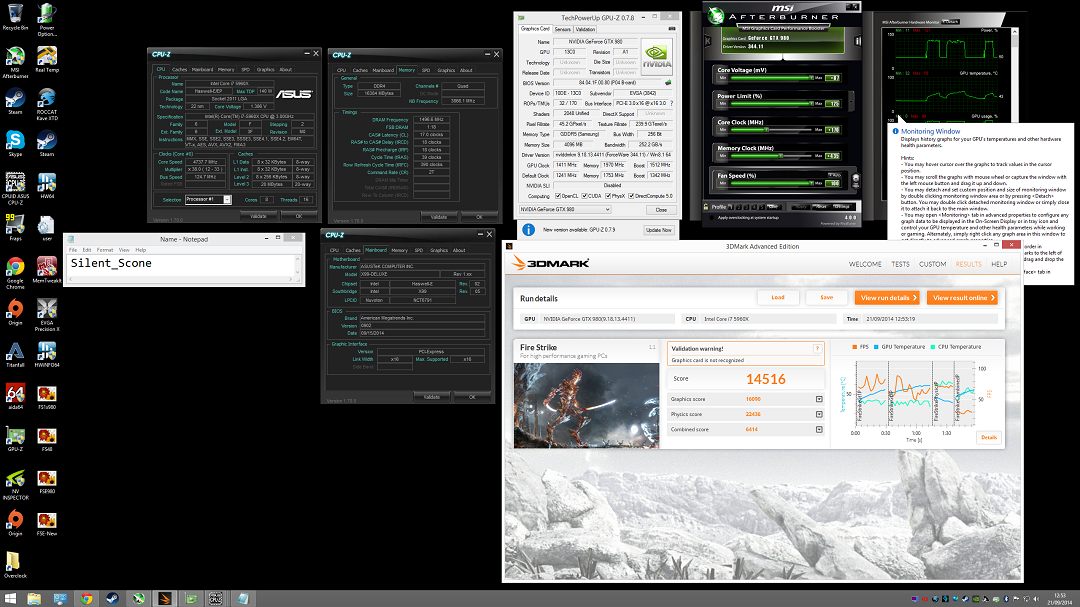Image resolution: width=1080 pixels, height=607 pixels.
Task: Open the Format menu in Notepad
Action: [99, 250]
